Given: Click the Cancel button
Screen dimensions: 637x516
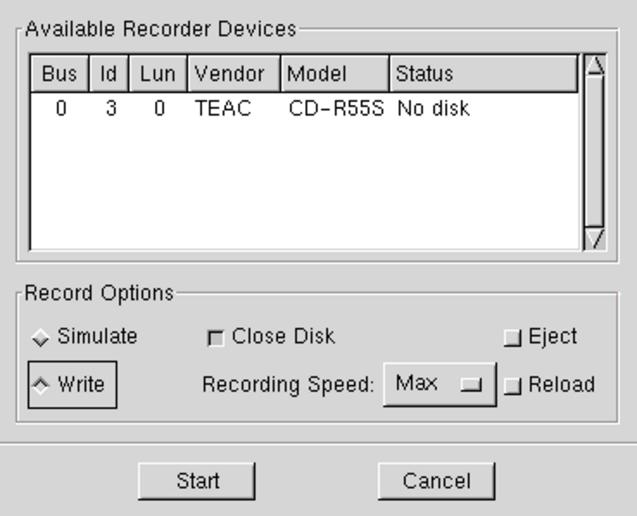Looking at the screenshot, I should (x=436, y=481).
